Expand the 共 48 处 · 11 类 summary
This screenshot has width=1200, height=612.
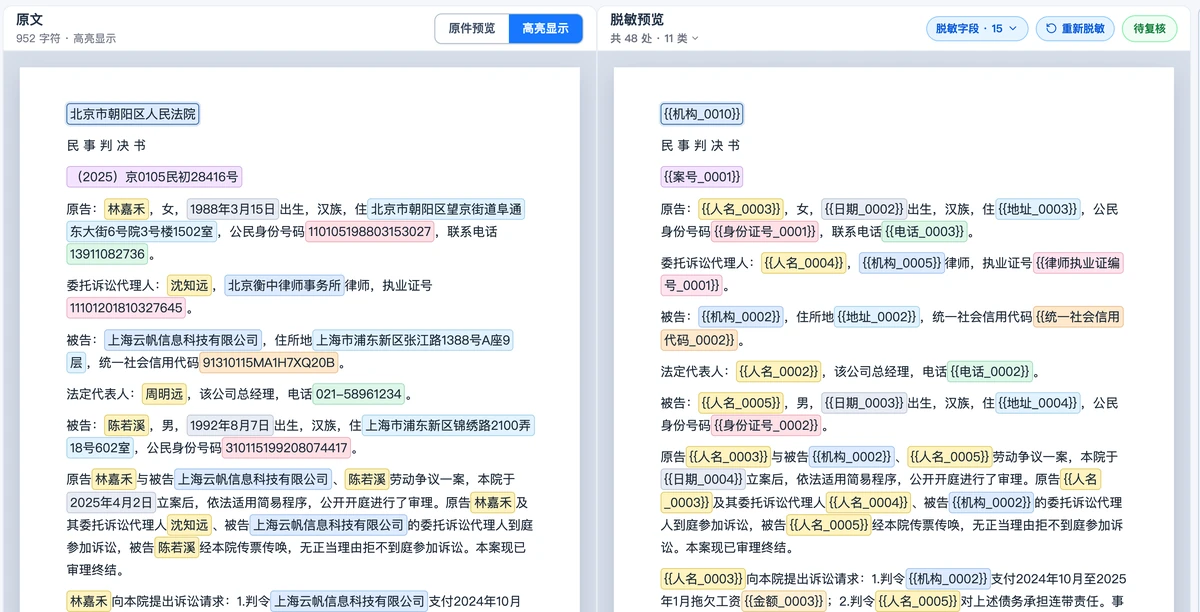pyautogui.click(x=654, y=38)
